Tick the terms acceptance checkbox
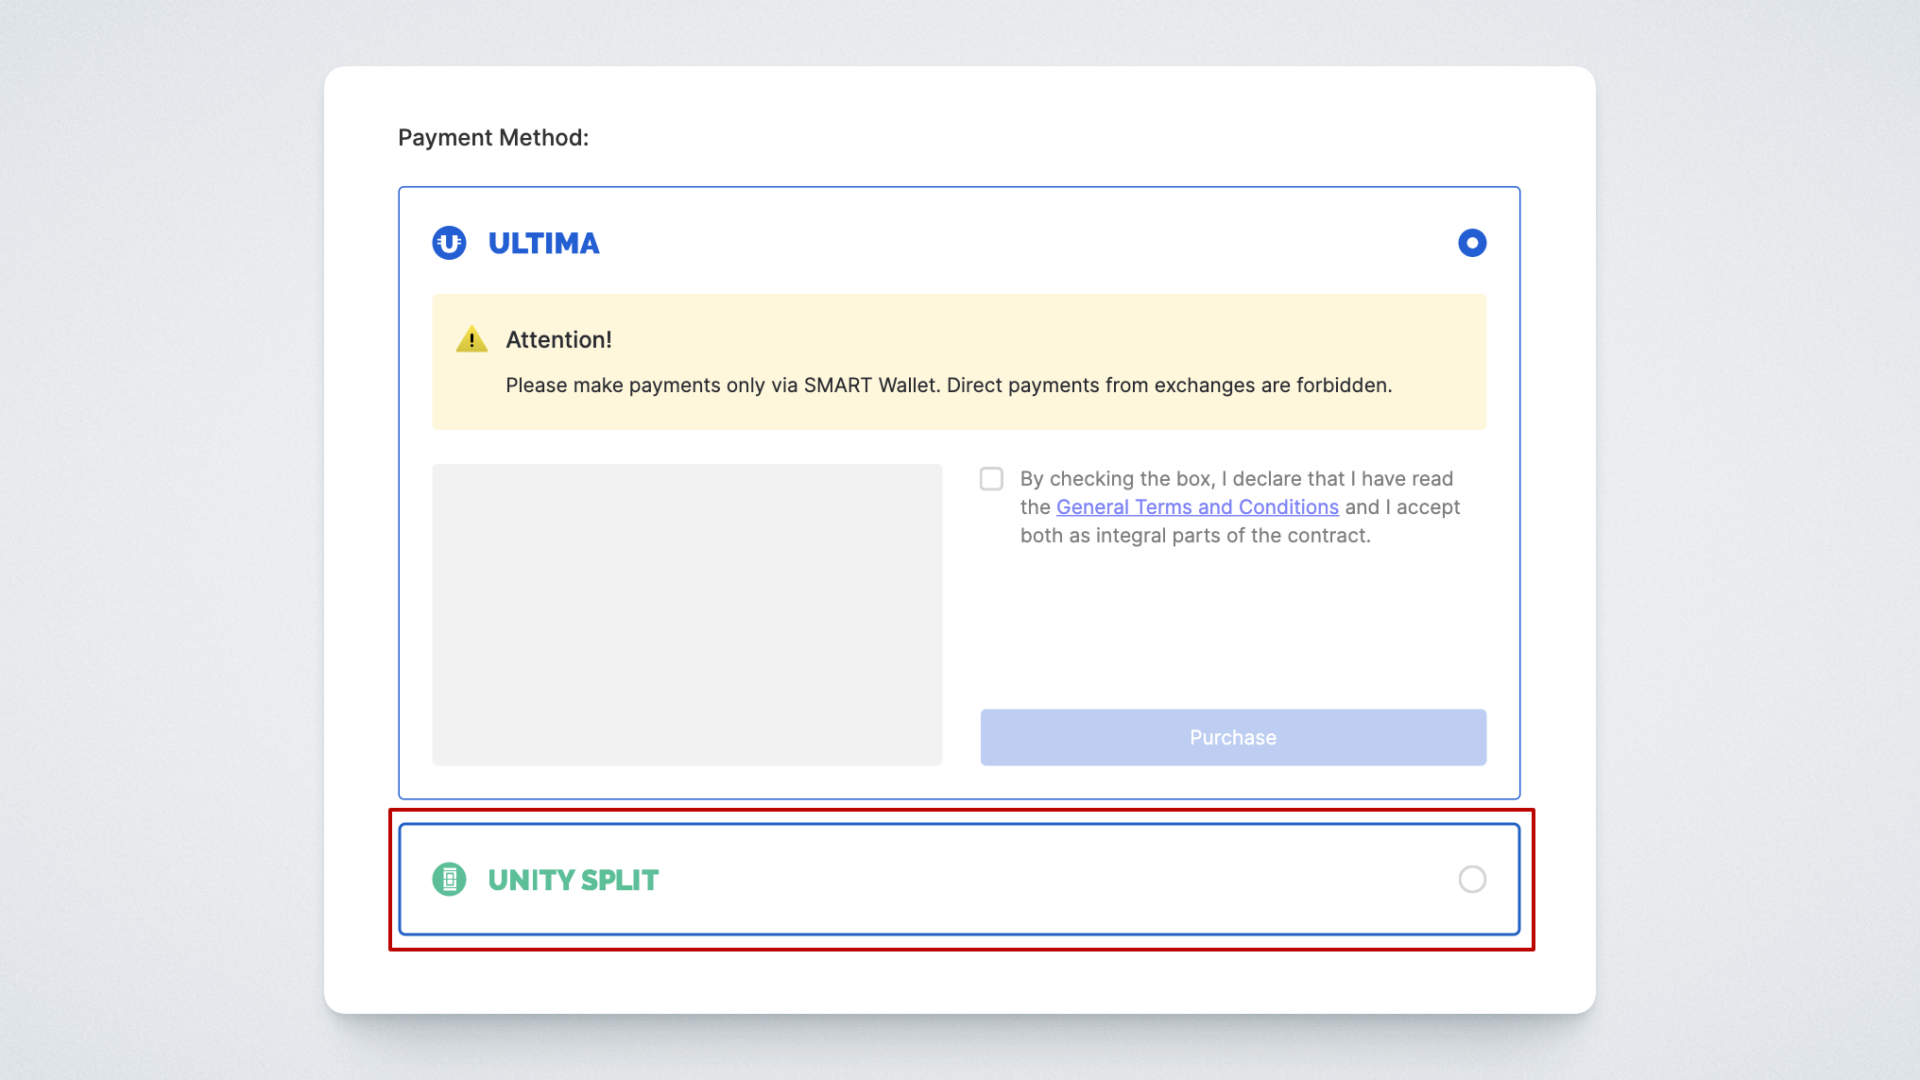 (991, 479)
